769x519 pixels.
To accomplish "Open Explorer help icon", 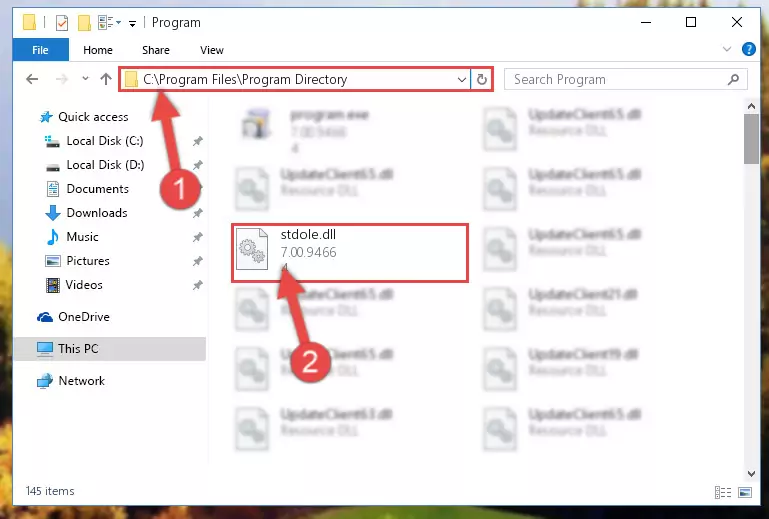I will coord(748,49).
